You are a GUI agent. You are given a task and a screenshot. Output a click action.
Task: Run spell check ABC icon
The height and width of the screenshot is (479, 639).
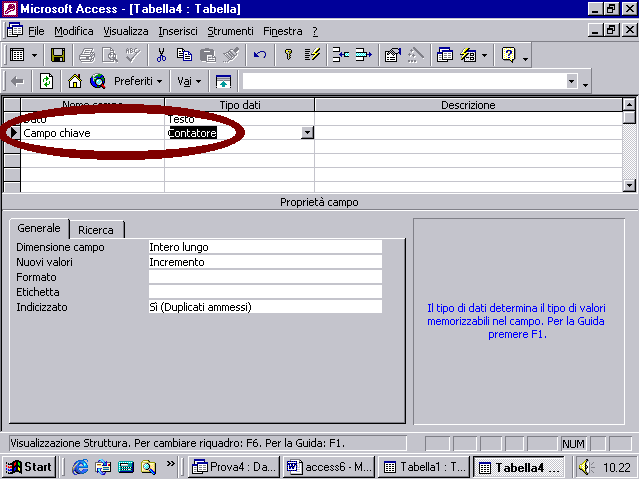click(132, 55)
